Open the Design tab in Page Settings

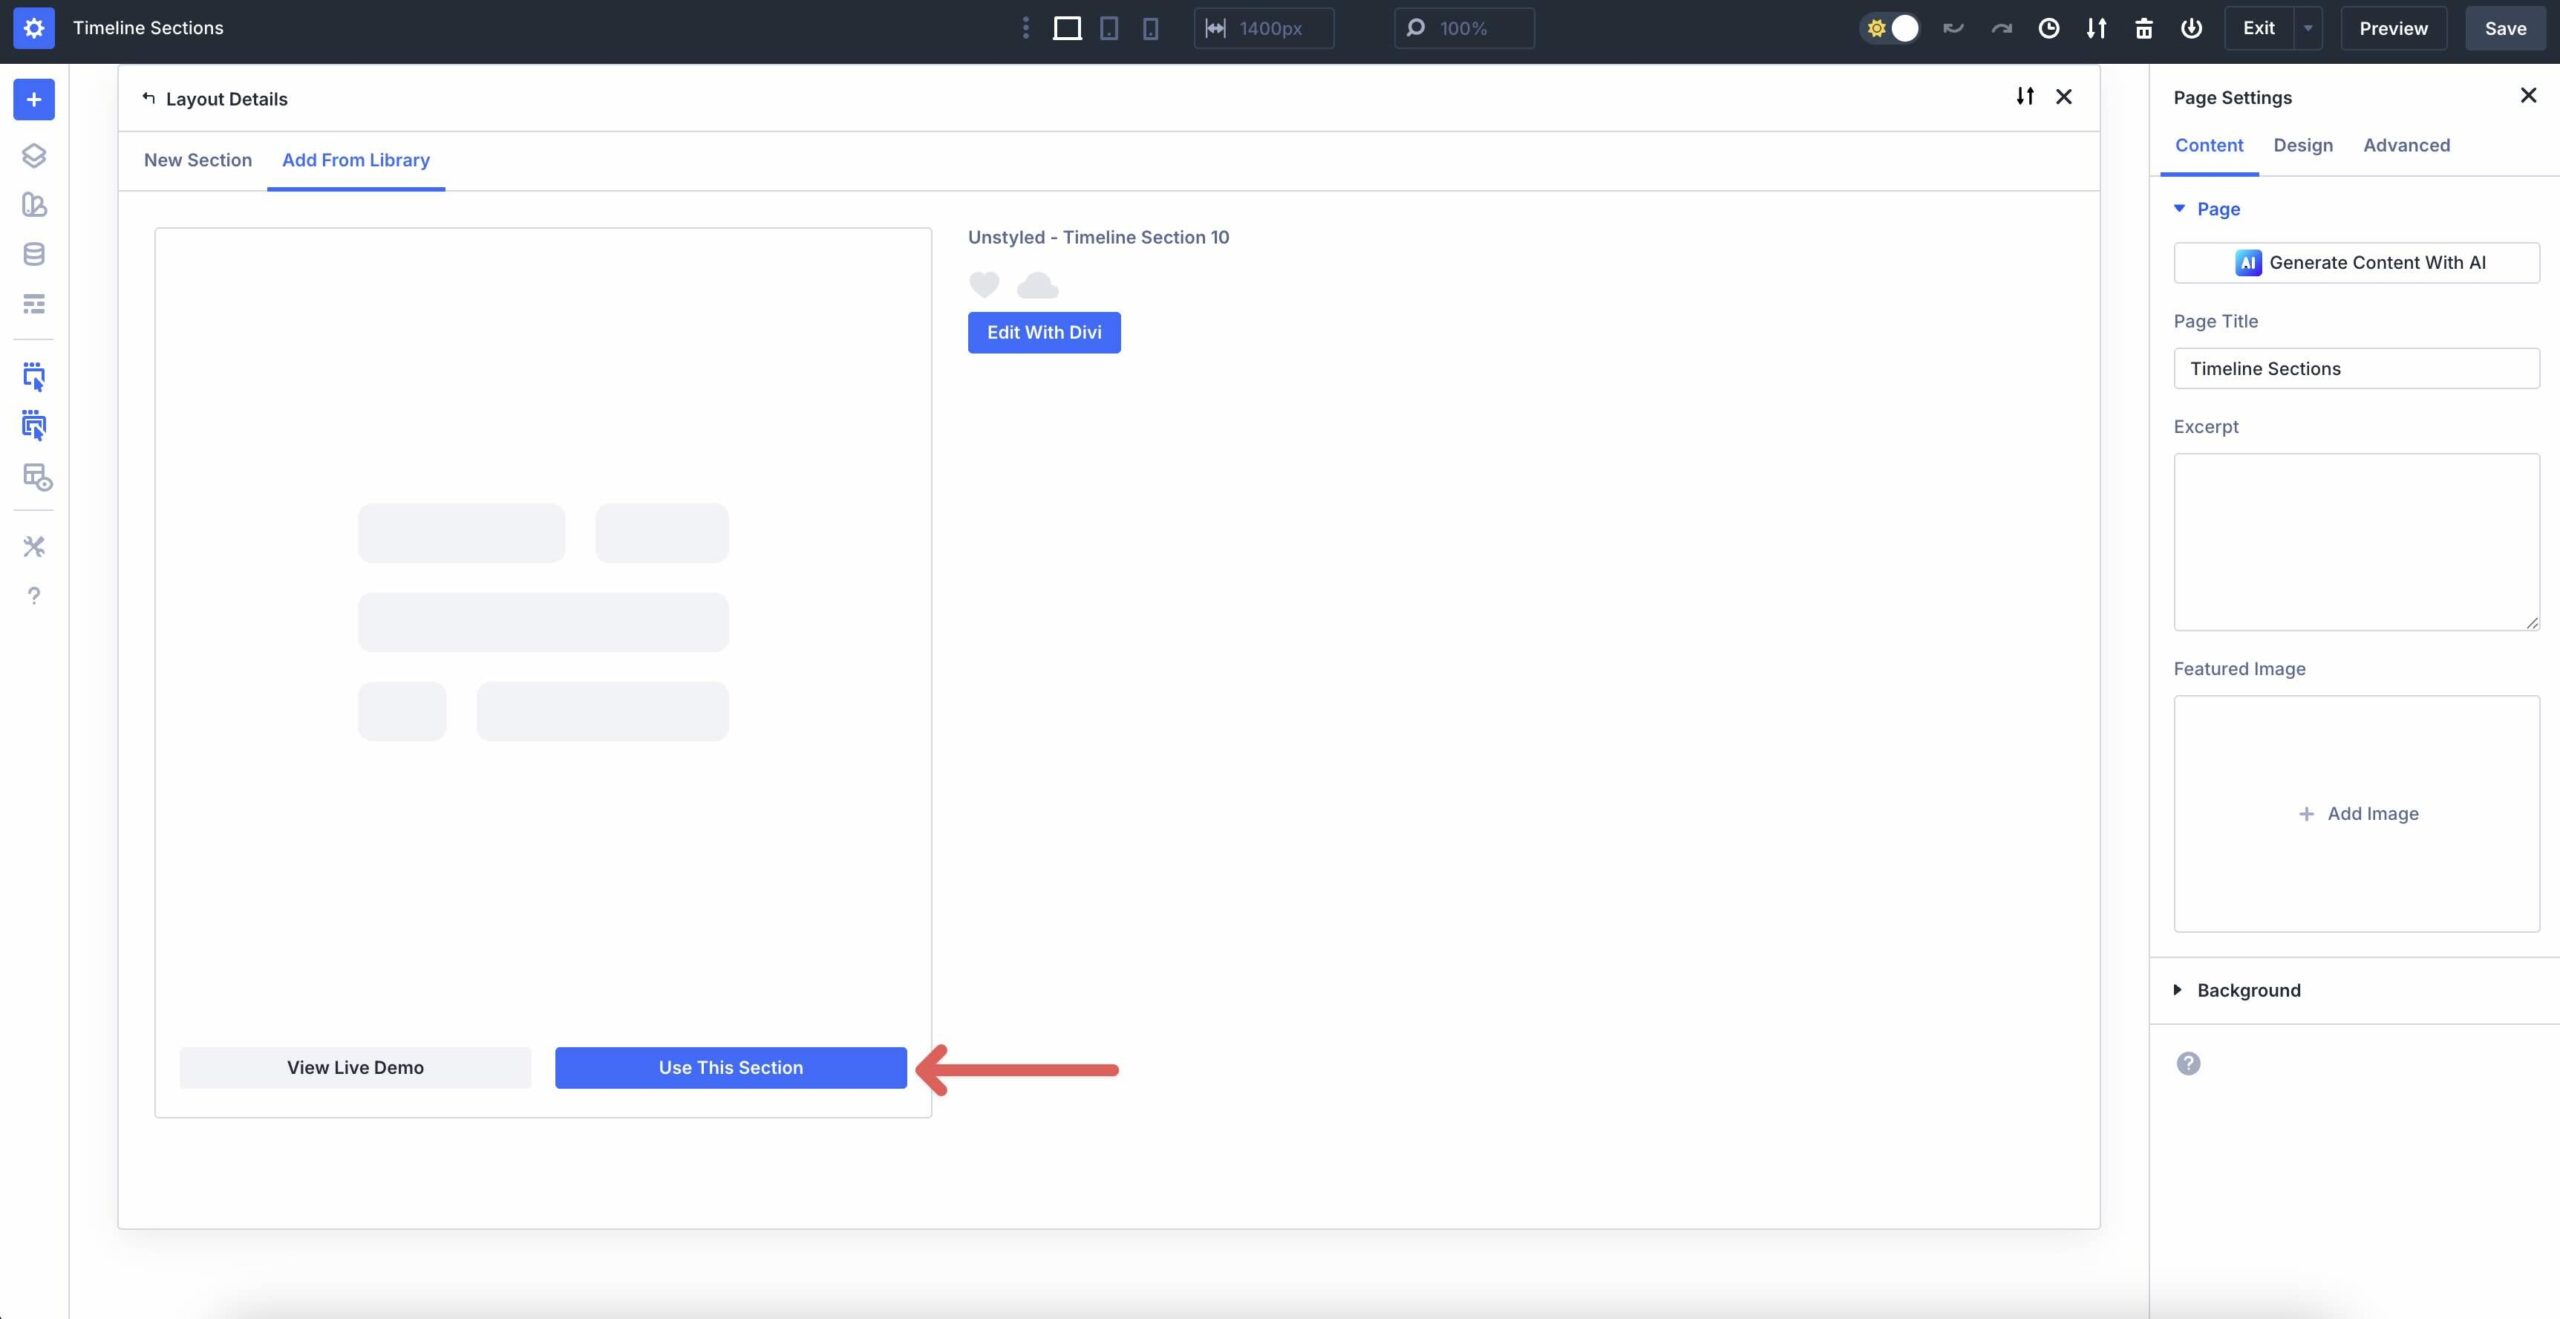tap(2302, 145)
